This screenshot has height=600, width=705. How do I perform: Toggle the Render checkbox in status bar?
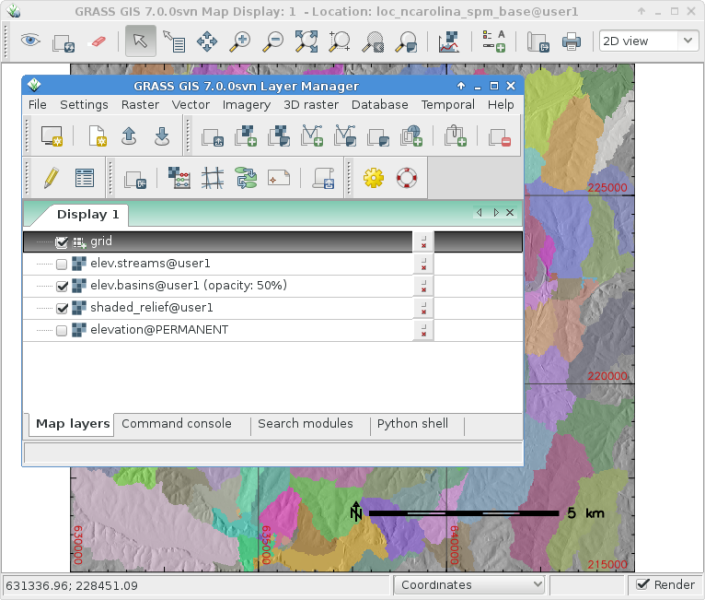(x=643, y=584)
